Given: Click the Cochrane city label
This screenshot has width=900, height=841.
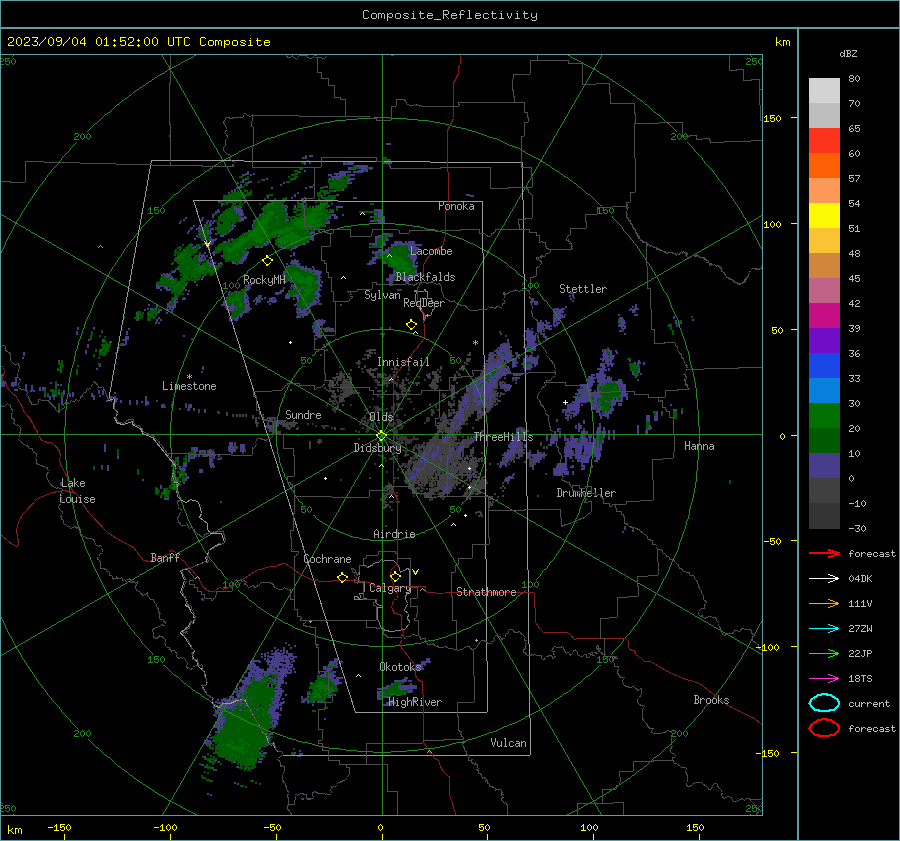Looking at the screenshot, I should pyautogui.click(x=327, y=559).
